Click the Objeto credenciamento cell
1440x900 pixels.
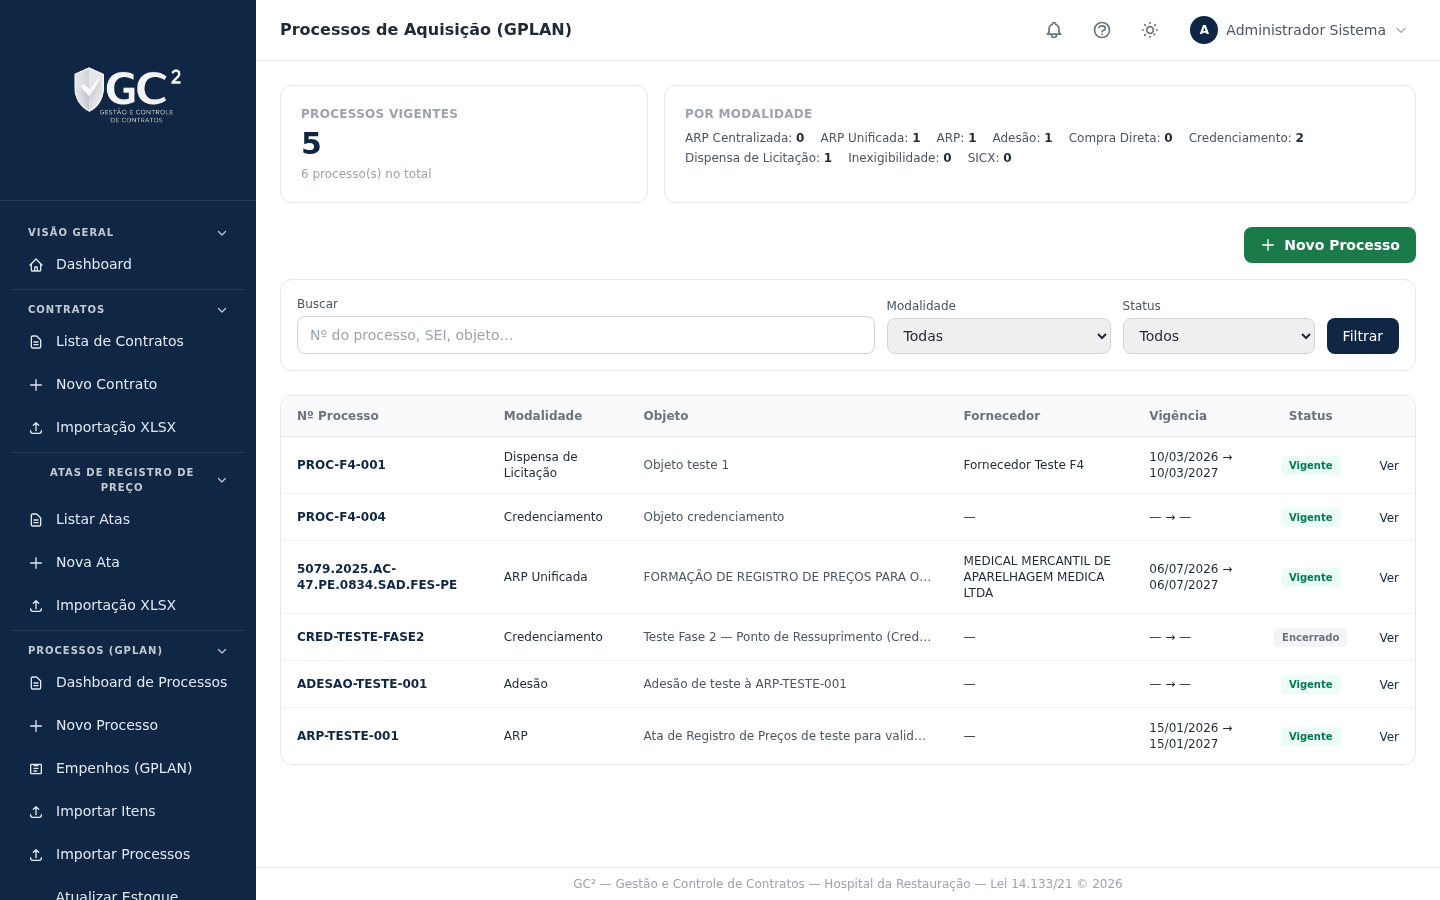(x=714, y=517)
